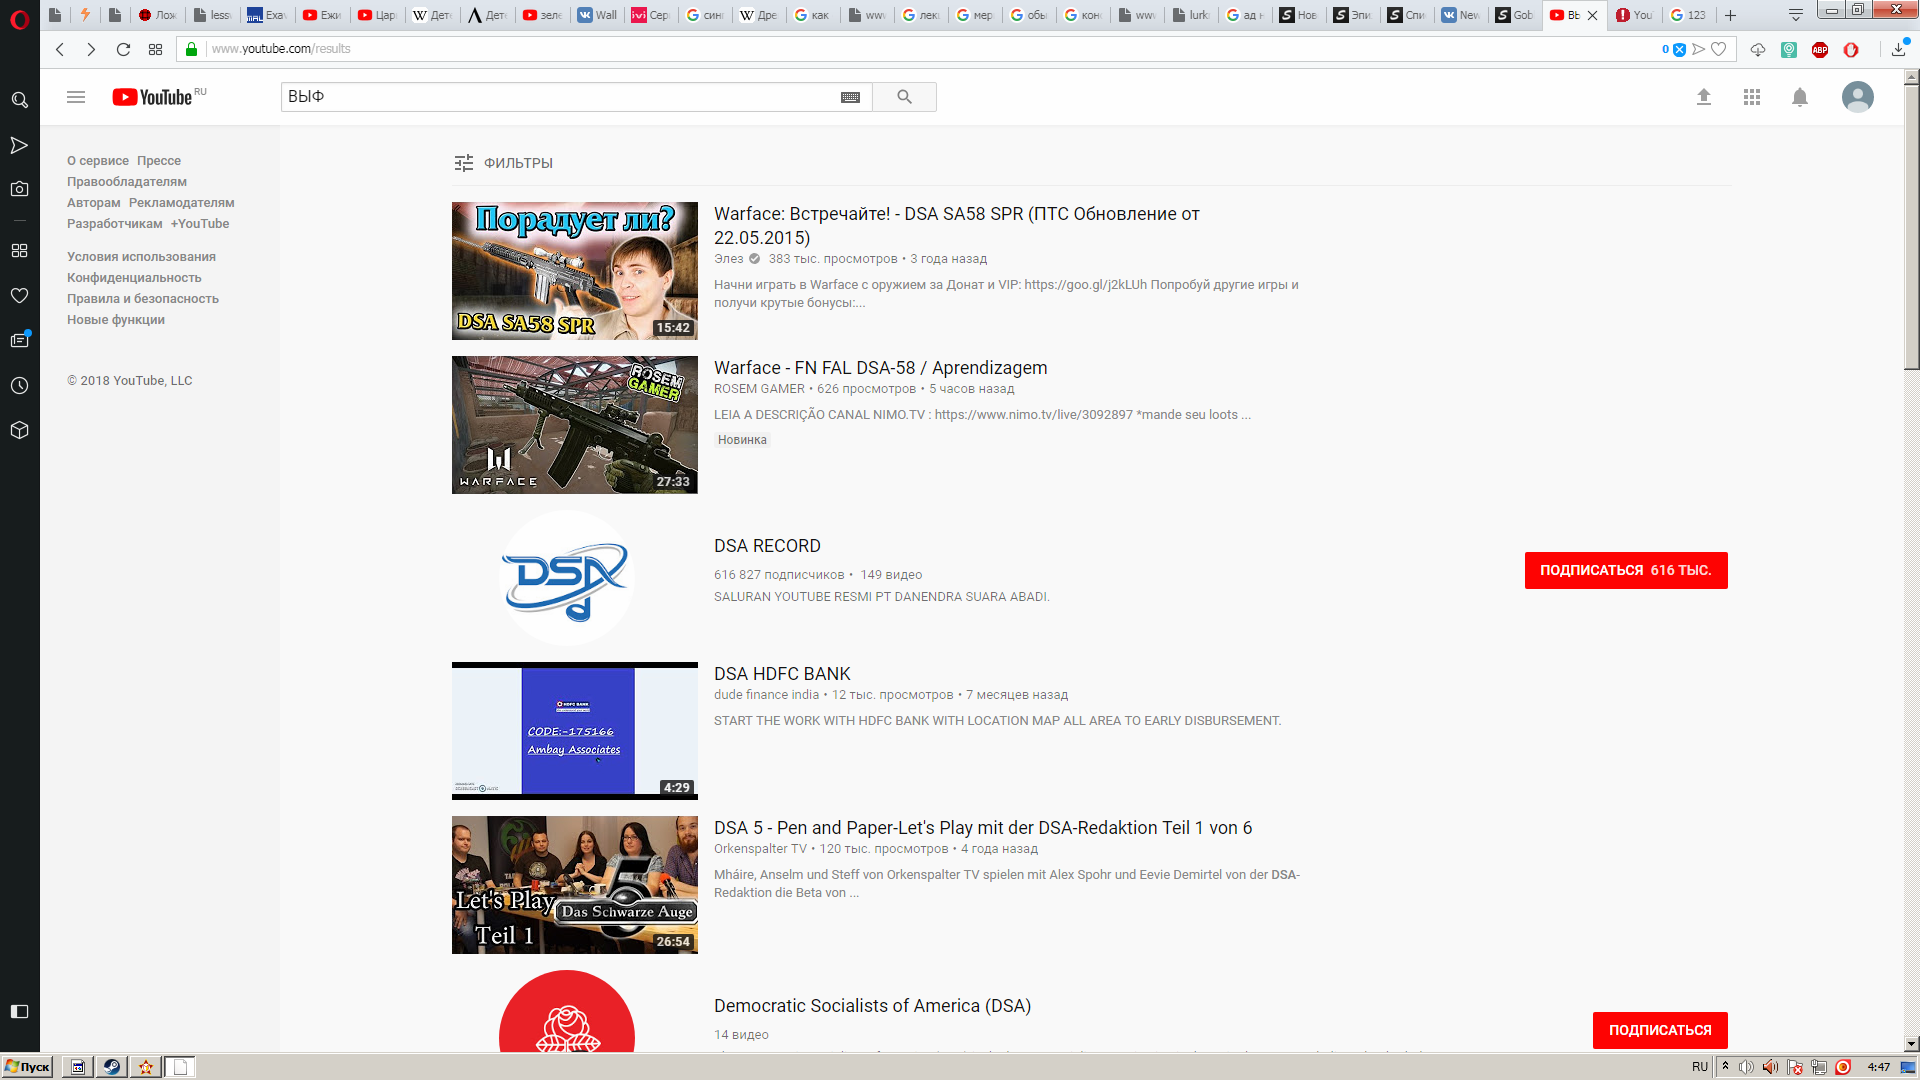
Task: Click the YouTube upload video icon
Action: [1704, 97]
